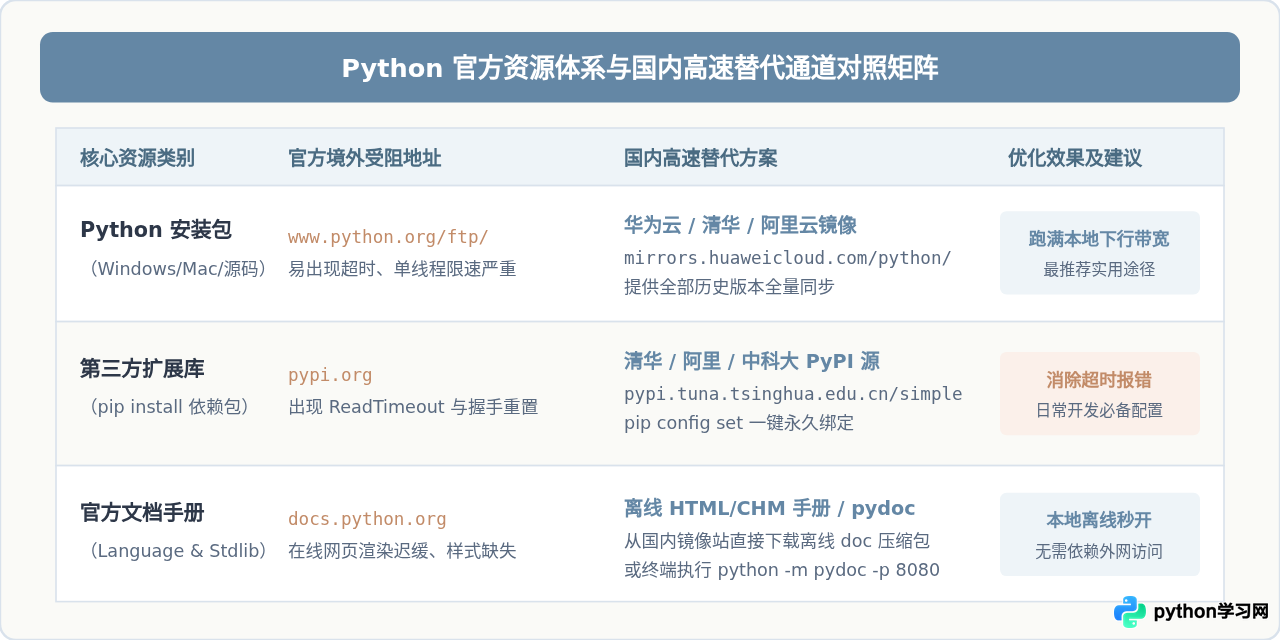Click the 官方文档手册 row title

(142, 513)
